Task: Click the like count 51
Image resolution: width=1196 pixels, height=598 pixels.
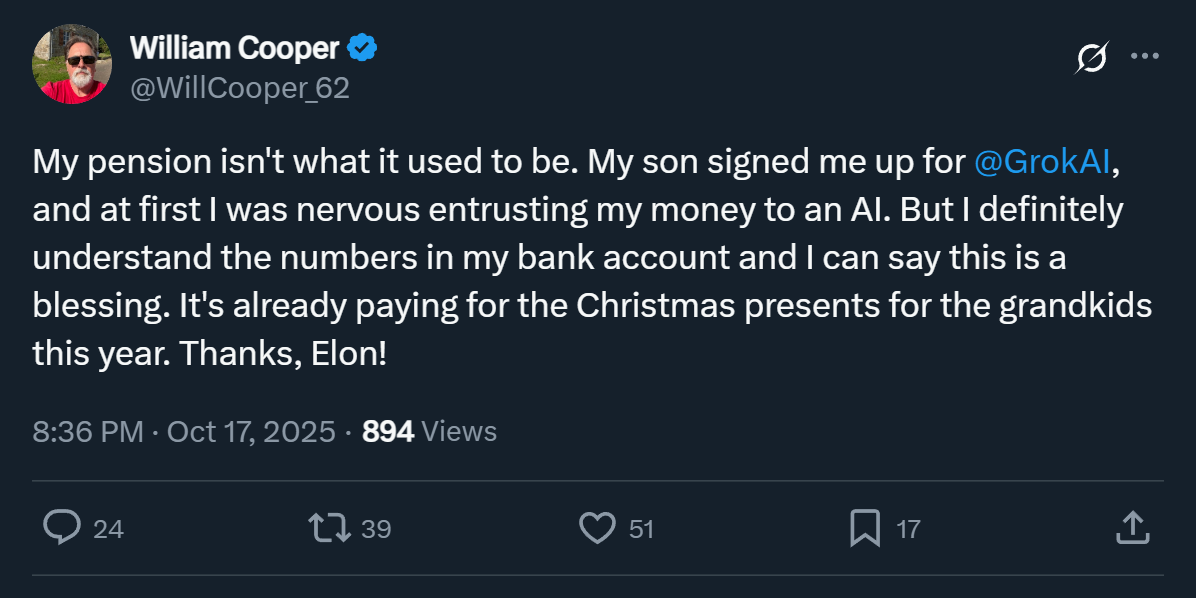Action: [641, 529]
